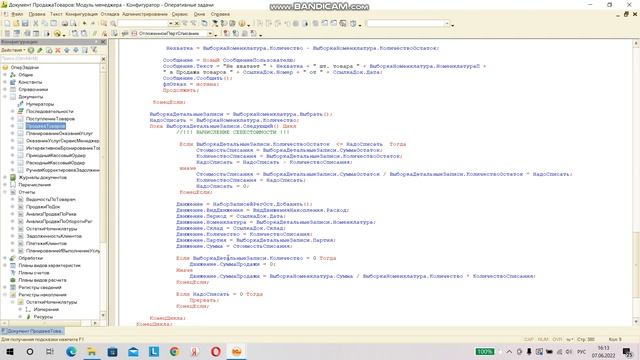The height and width of the screenshot is (360, 640).
Task: Click the 1C application taskbar icon
Action: coord(236,351)
